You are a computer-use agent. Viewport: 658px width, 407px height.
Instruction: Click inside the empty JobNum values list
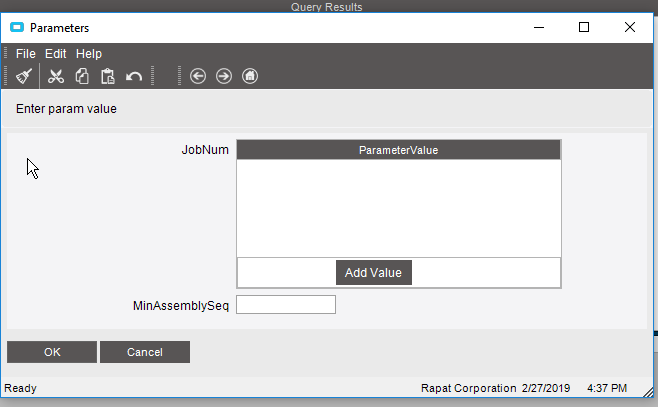pos(398,208)
